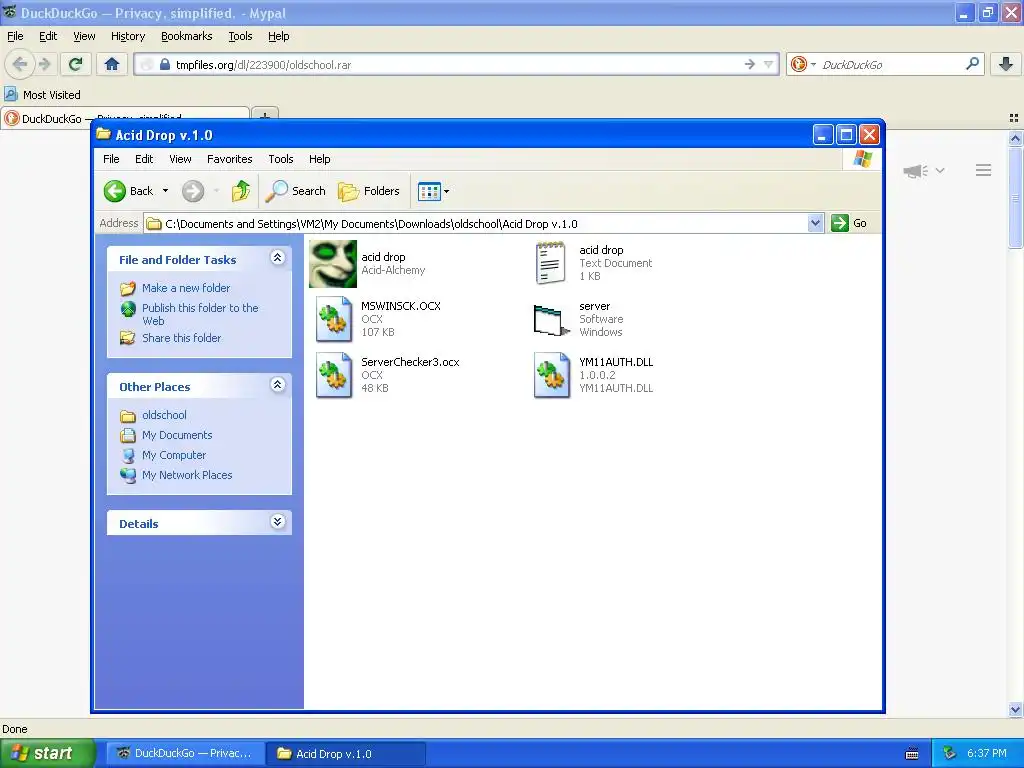1024x768 pixels.
Task: Open the Explorer address bar dropdown
Action: click(x=815, y=223)
